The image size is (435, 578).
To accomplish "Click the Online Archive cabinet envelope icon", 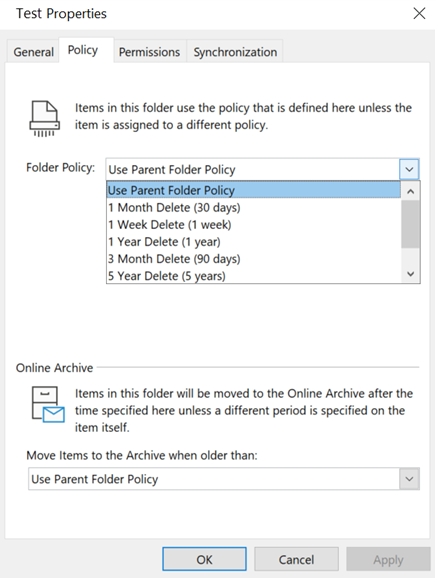I will coord(48,404).
